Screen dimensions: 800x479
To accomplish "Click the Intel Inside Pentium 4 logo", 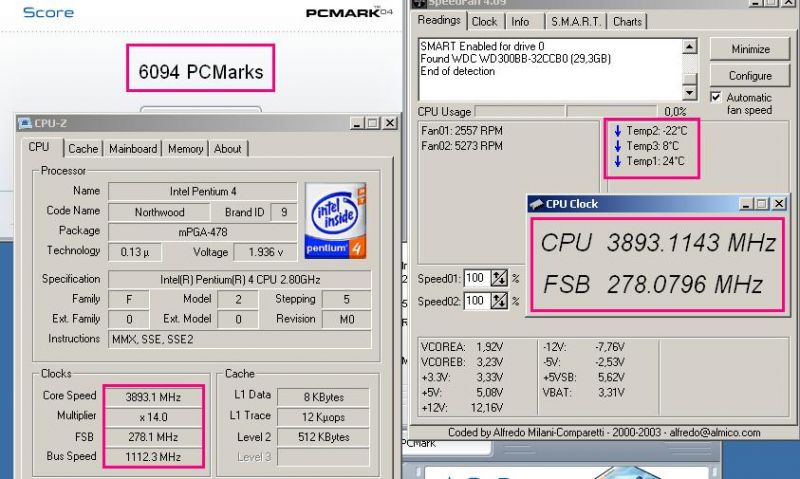I will click(x=335, y=221).
